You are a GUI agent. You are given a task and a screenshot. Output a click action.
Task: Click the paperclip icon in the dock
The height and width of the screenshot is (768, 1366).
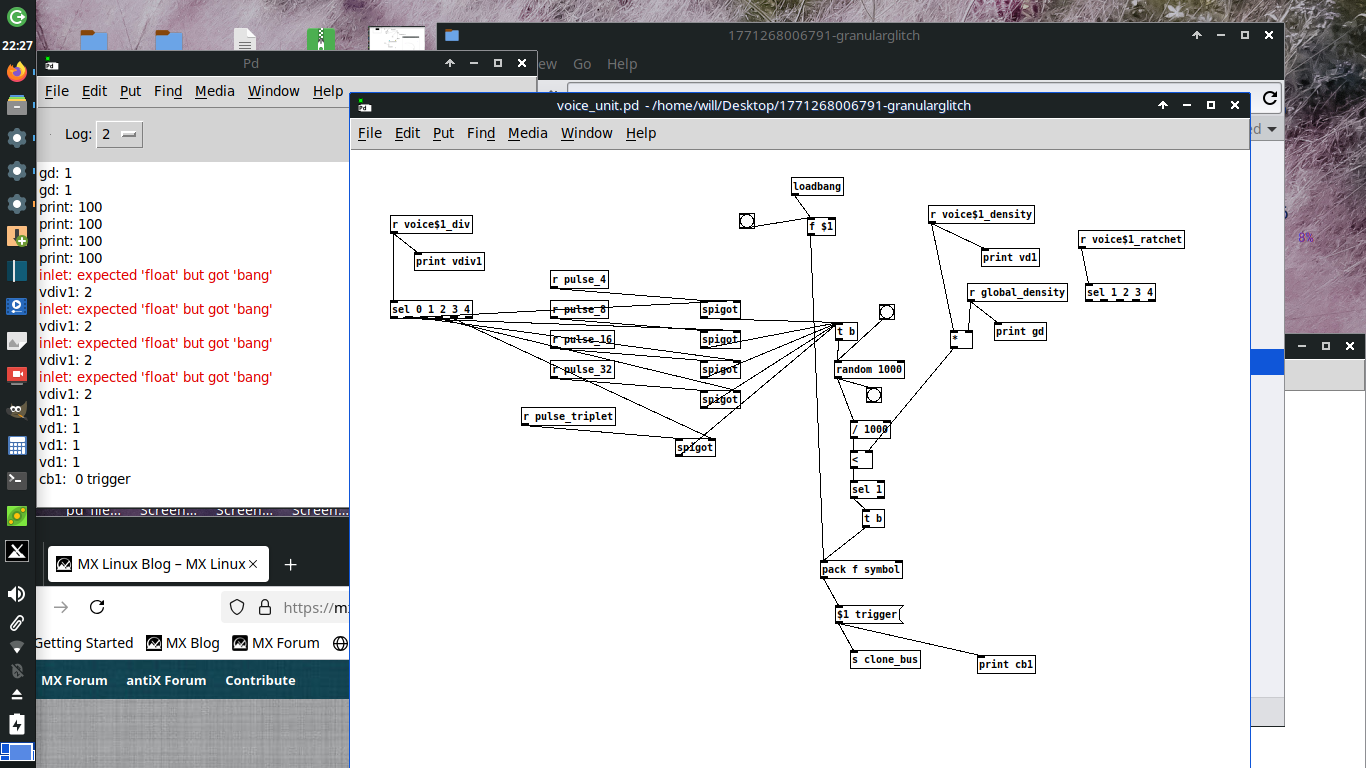pyautogui.click(x=16, y=622)
